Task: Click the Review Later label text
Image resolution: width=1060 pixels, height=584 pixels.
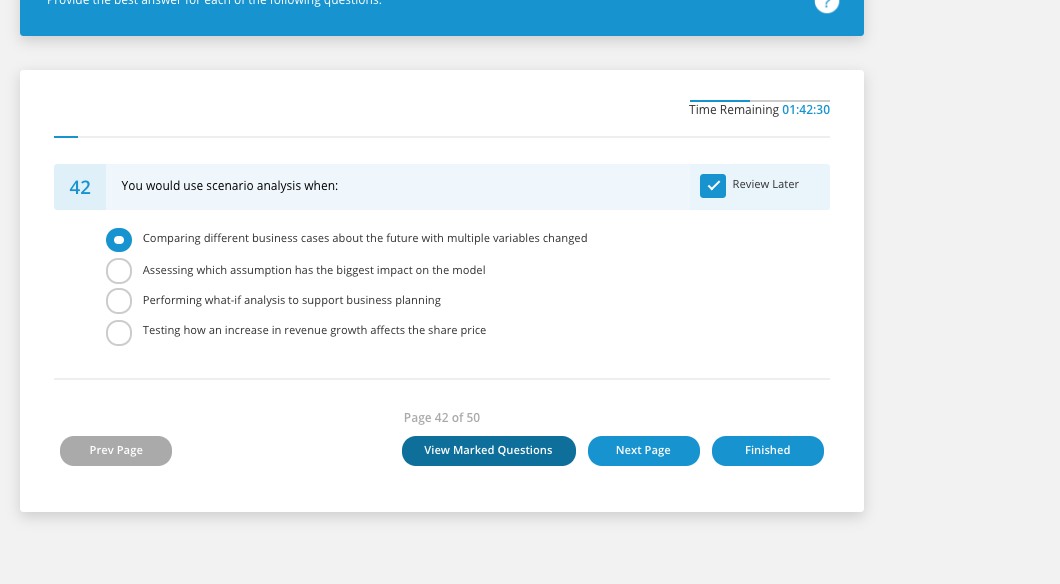Action: [765, 185]
